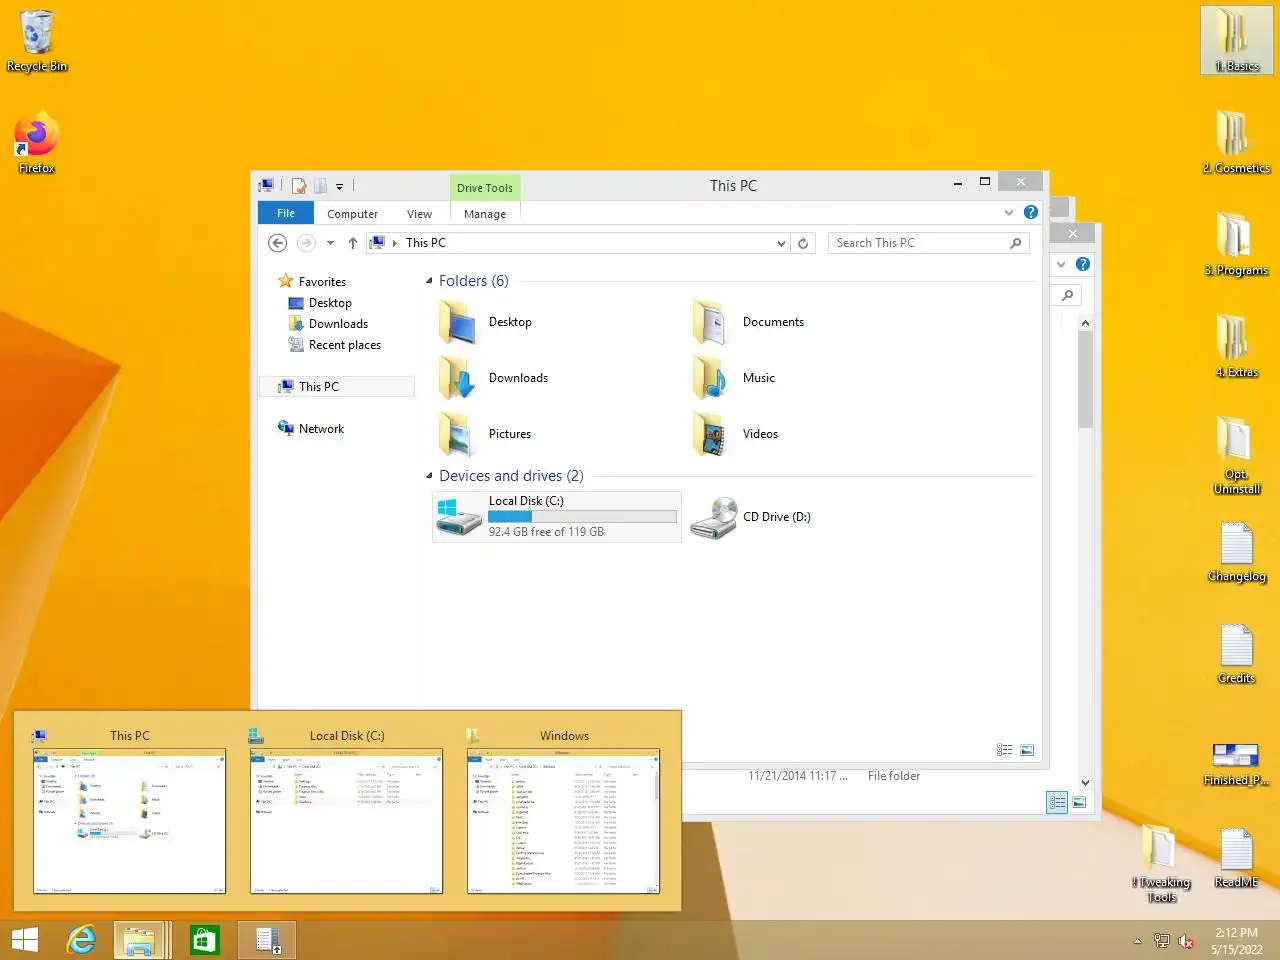The width and height of the screenshot is (1280, 960).
Task: Open the Manage ribbon tab
Action: coord(485,214)
